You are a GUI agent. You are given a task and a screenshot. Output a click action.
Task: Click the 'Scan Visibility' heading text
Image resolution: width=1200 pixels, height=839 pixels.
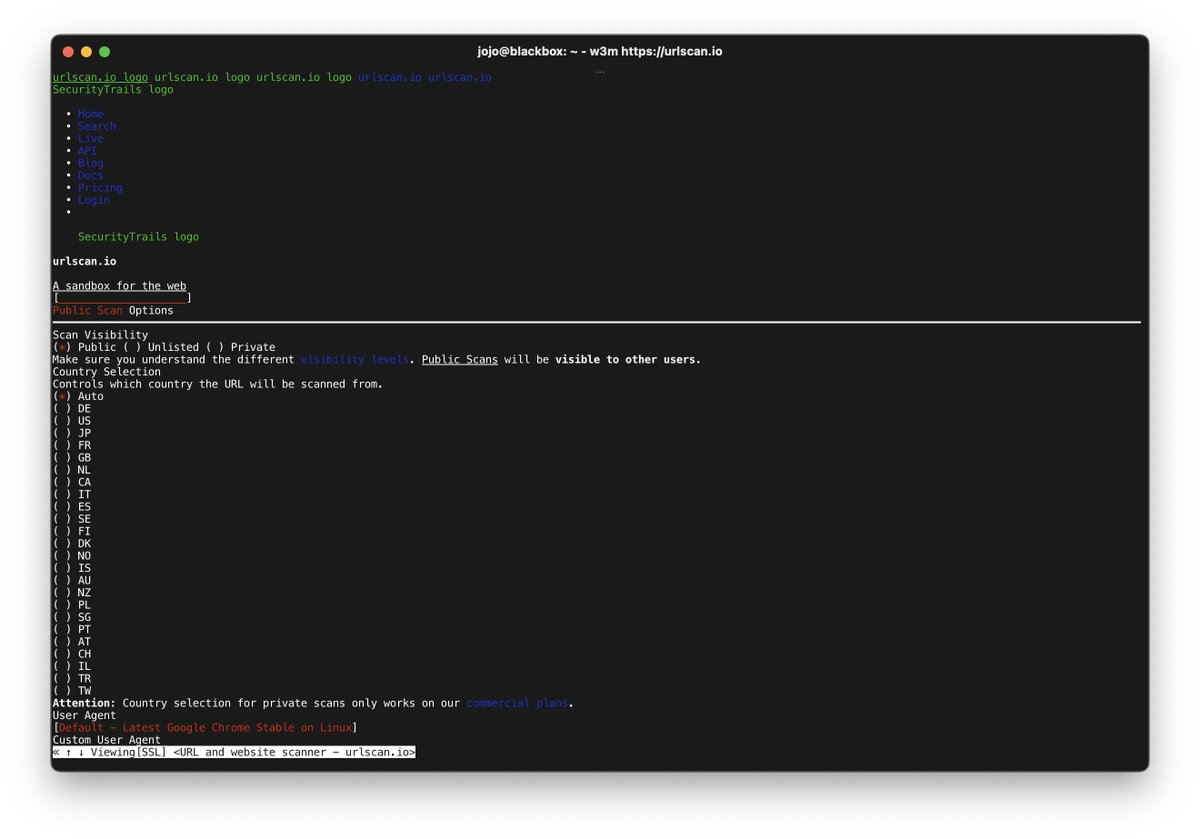coord(100,335)
